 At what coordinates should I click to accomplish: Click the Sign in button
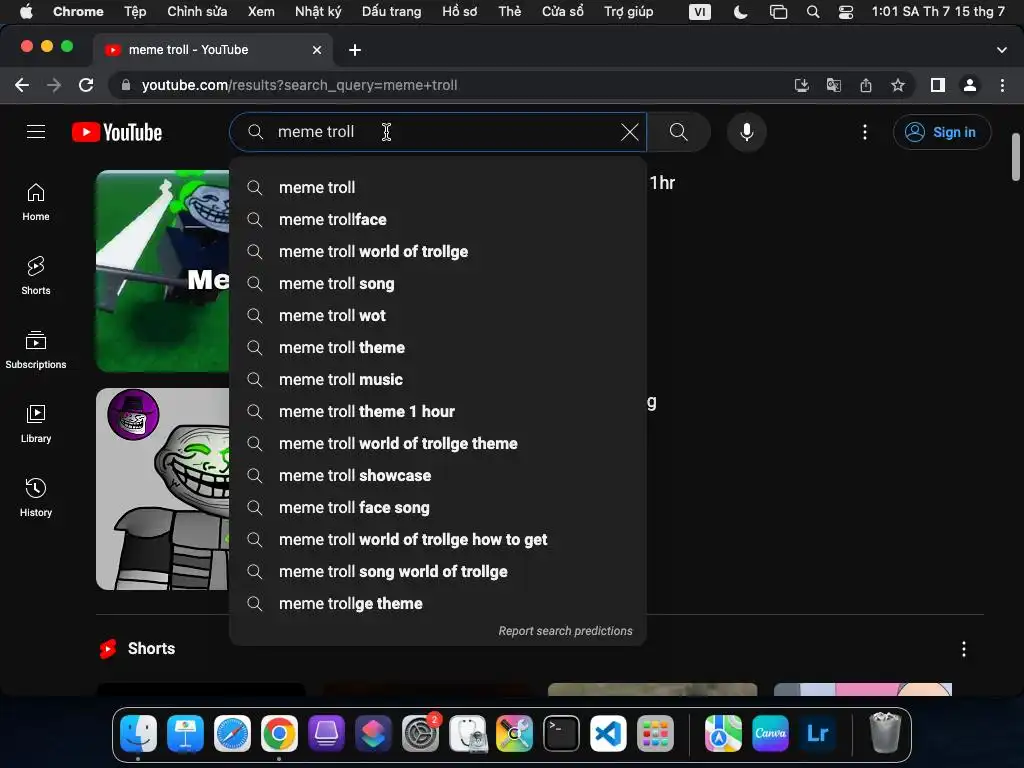coord(942,132)
